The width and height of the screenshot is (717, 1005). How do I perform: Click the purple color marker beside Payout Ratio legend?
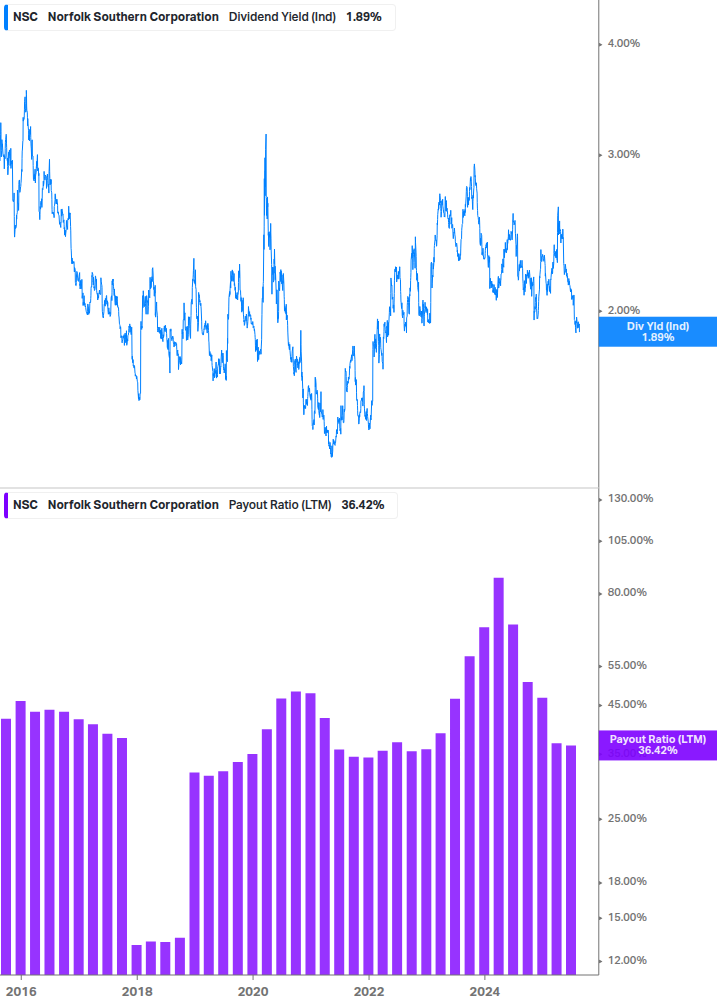pyautogui.click(x=6, y=505)
